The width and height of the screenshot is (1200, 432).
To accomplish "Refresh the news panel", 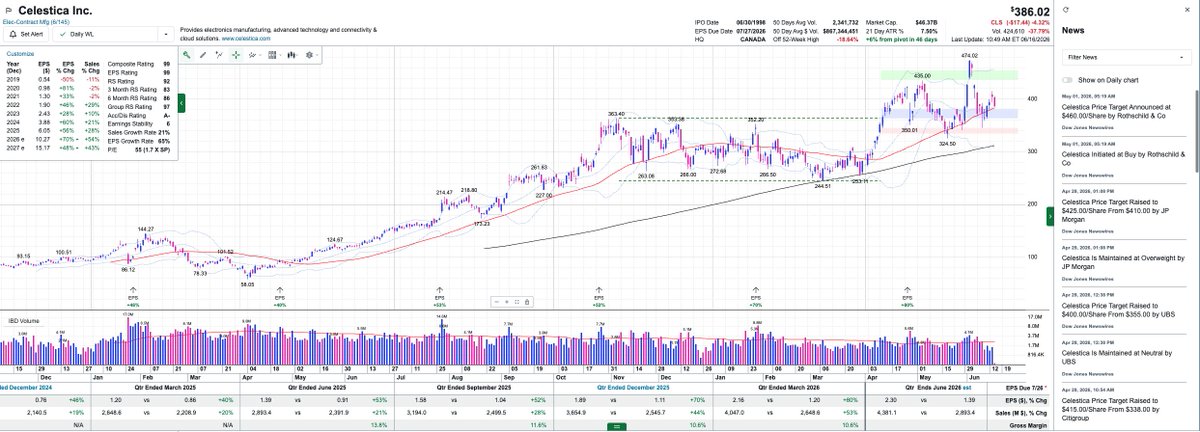I will 1066,8.
